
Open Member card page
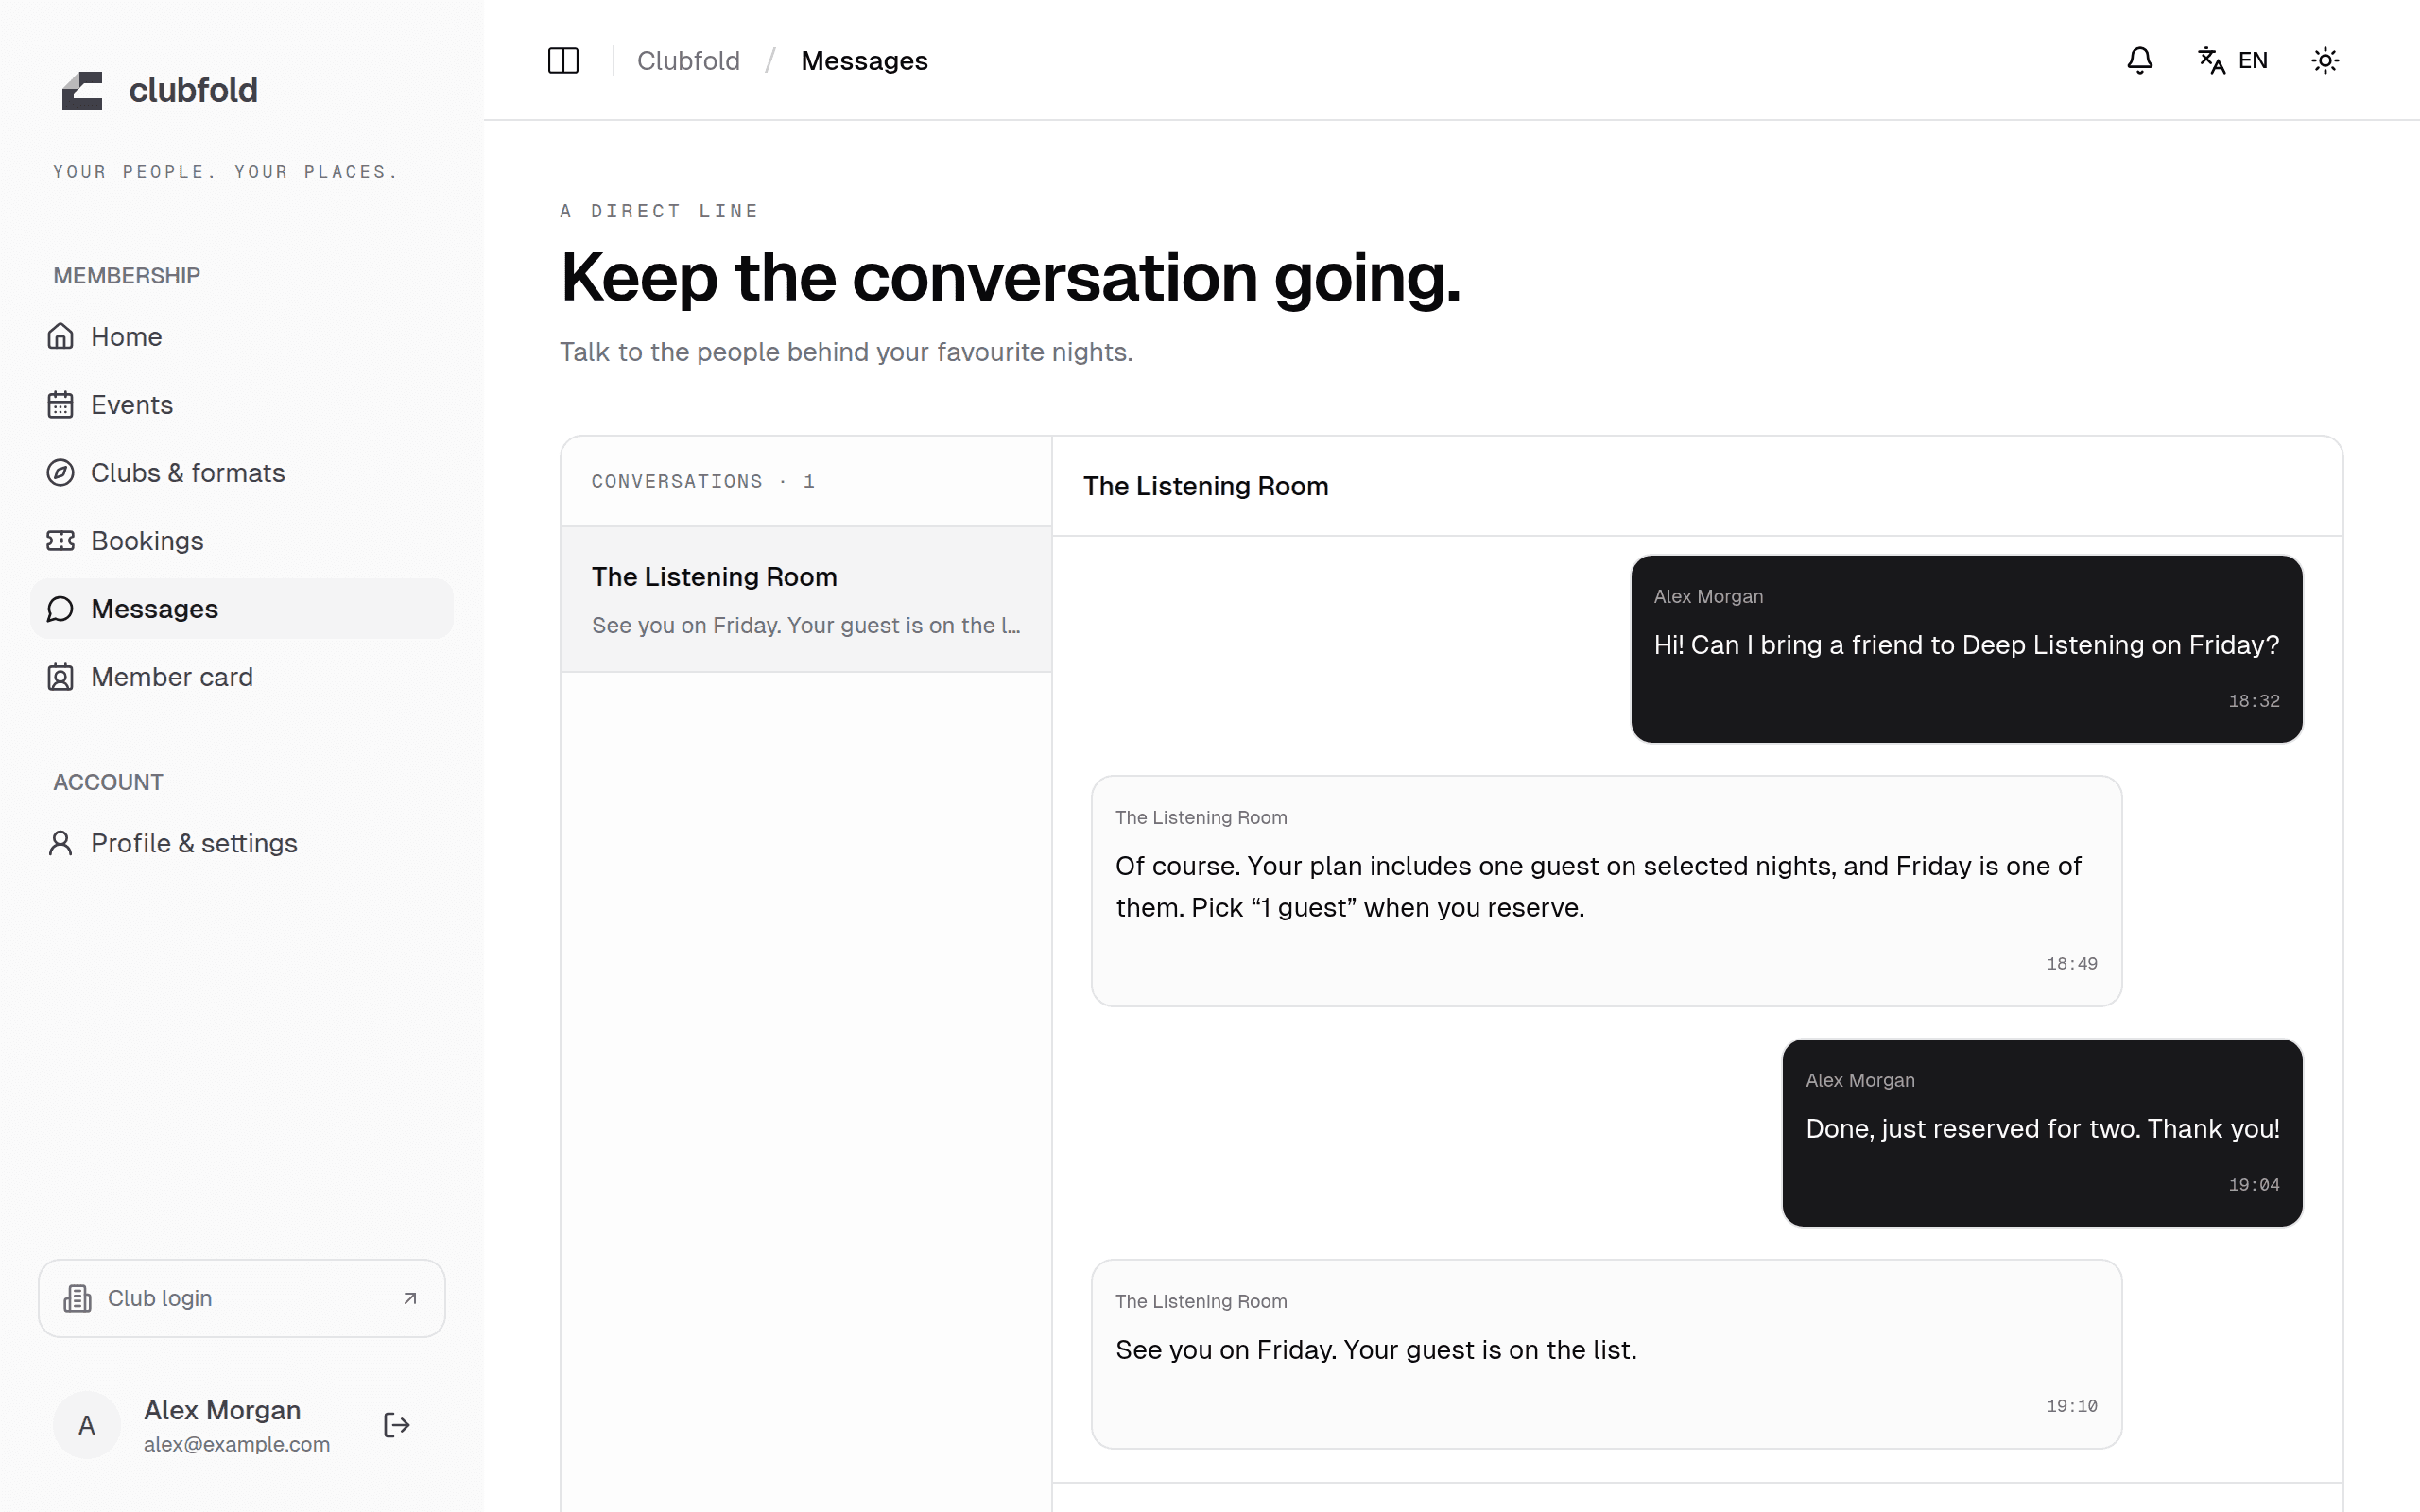point(242,677)
